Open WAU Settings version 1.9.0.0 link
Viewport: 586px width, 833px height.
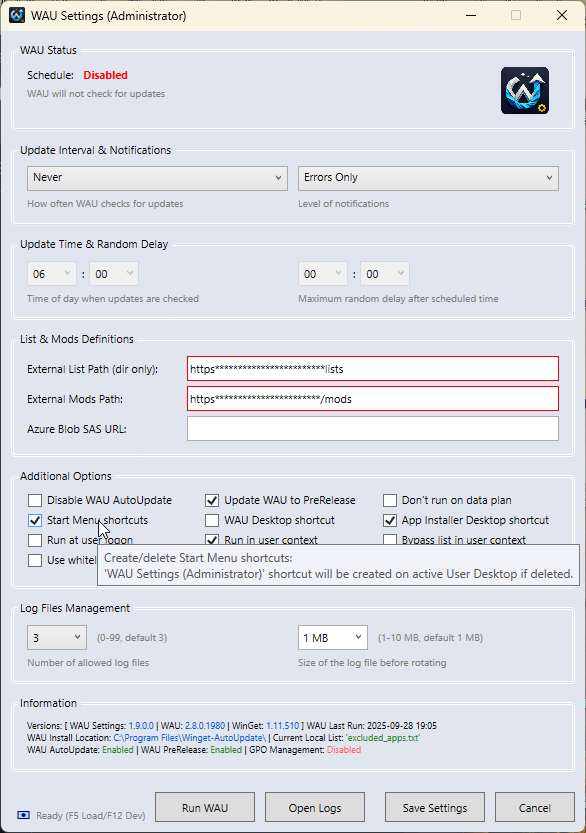click(141, 726)
